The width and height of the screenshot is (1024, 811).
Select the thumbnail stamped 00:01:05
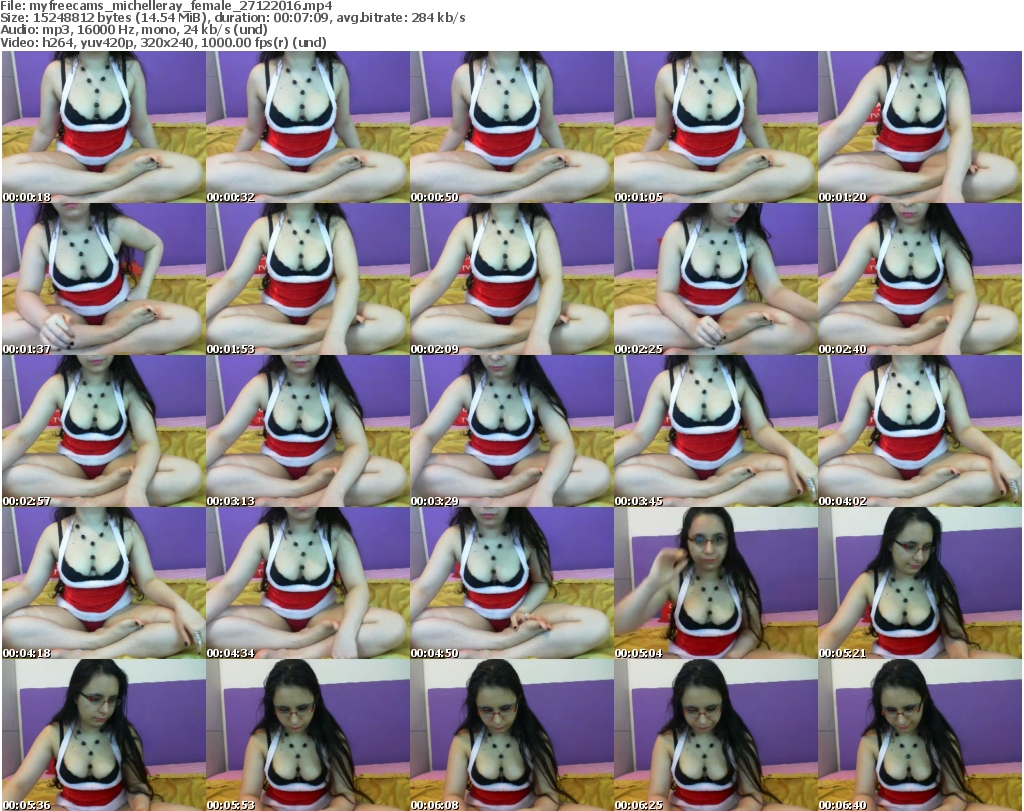point(716,127)
